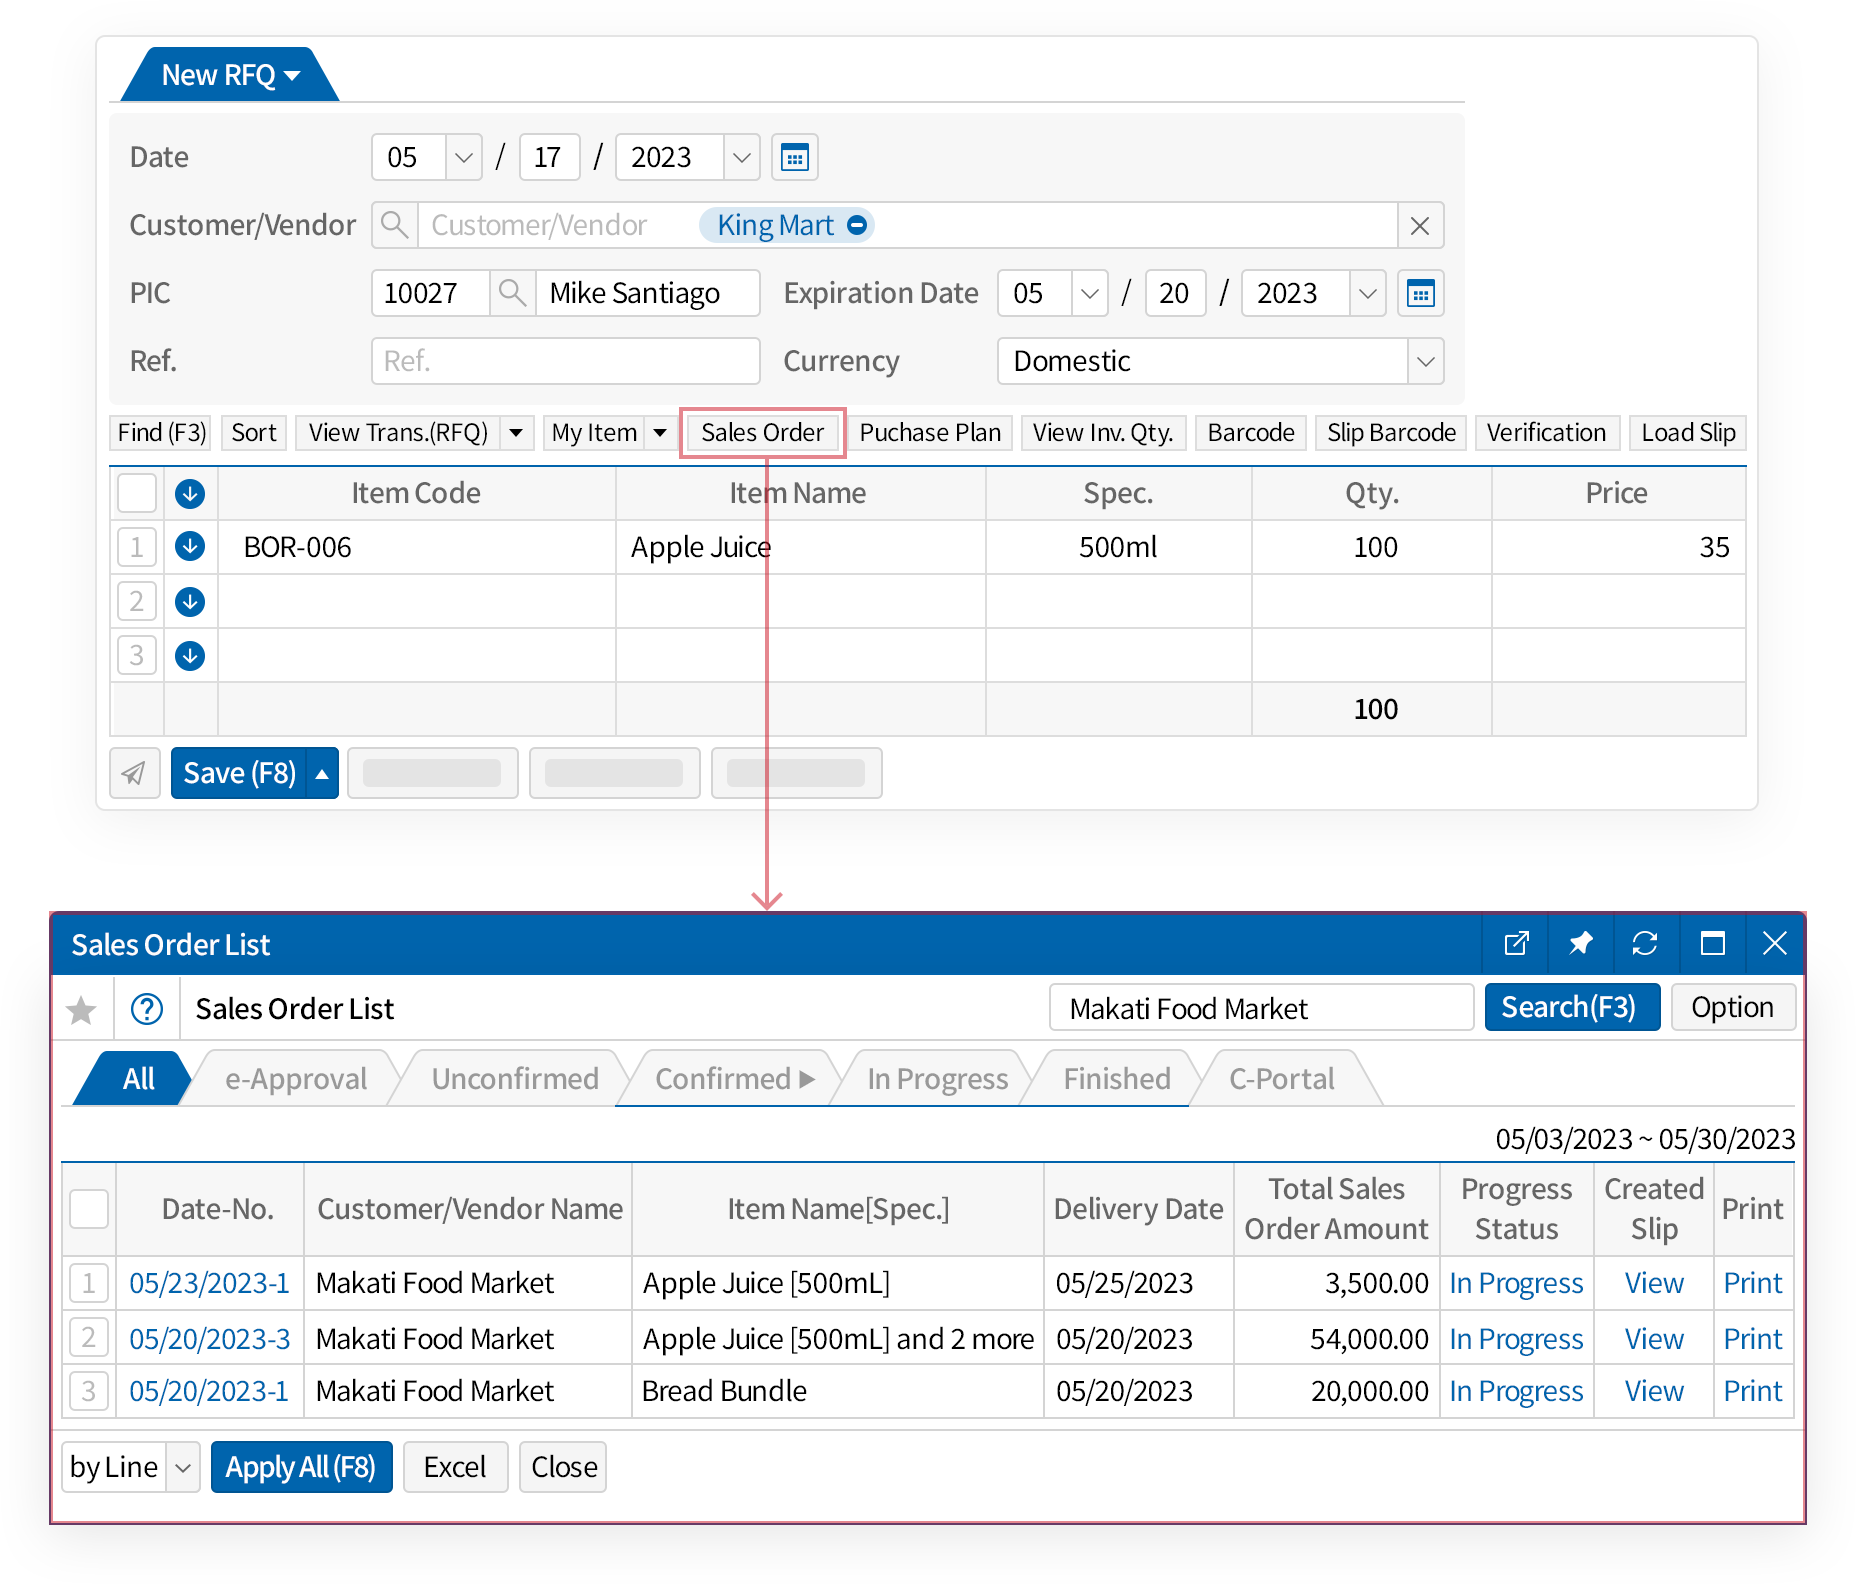Image resolution: width=1856 pixels, height=1584 pixels.
Task: Switch to the Finished tab
Action: point(1116,1078)
